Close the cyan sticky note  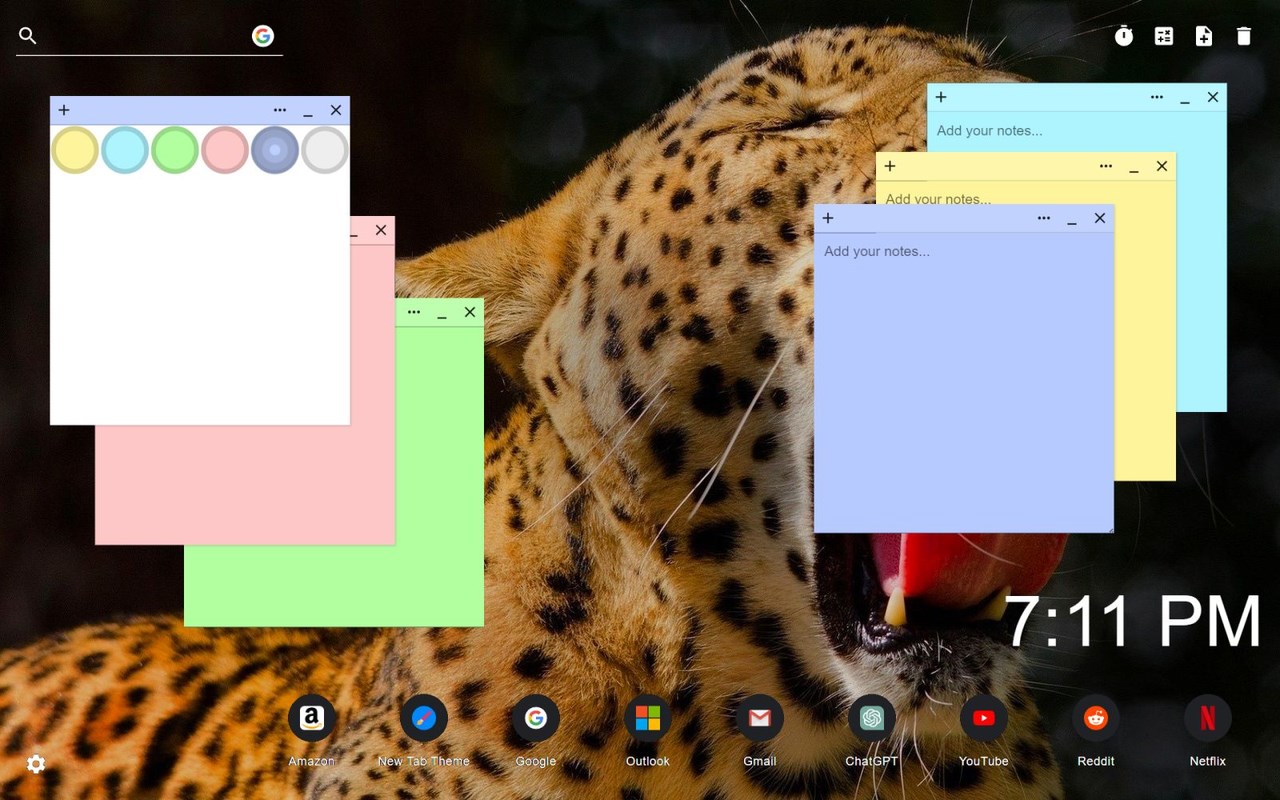pyautogui.click(x=1213, y=97)
